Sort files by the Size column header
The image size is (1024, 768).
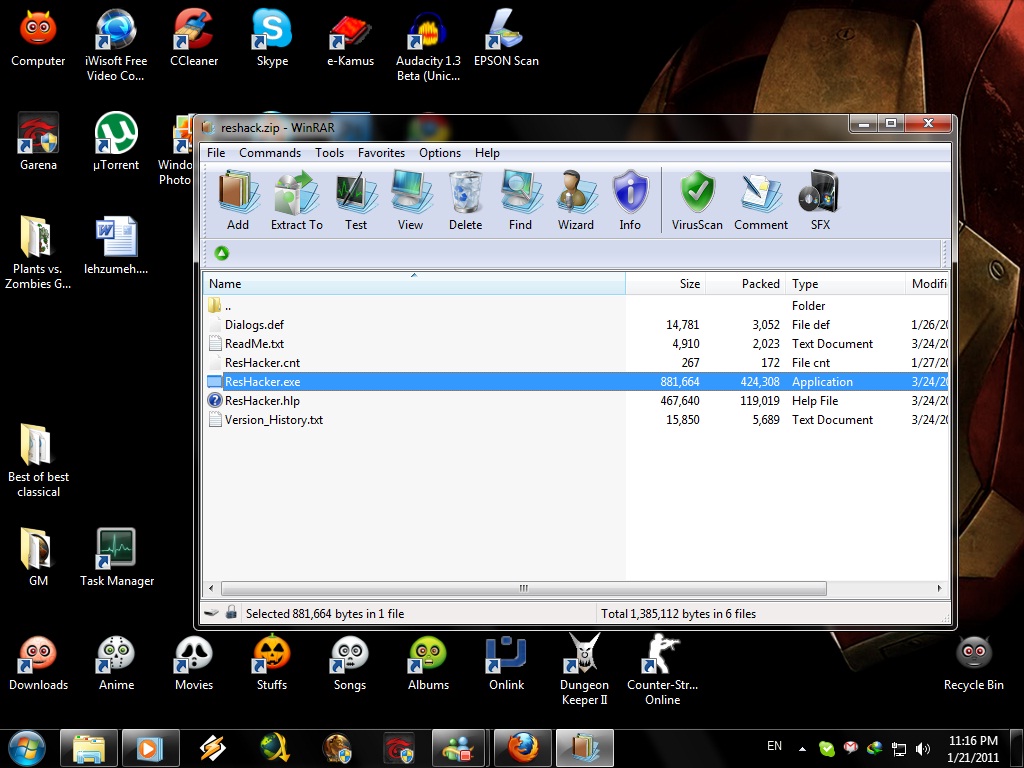665,283
